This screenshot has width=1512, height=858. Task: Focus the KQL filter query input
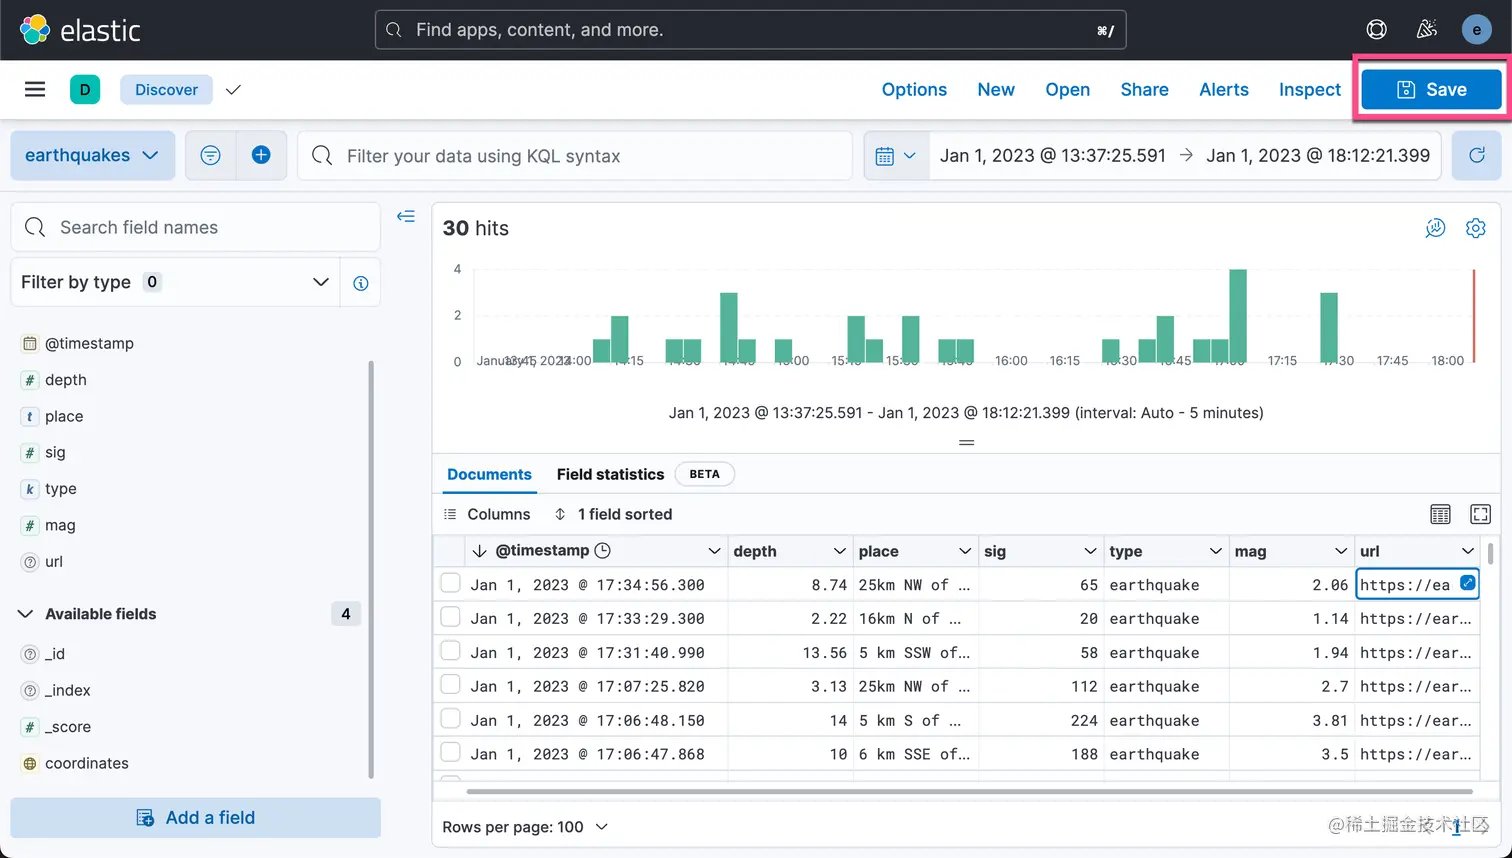[575, 155]
